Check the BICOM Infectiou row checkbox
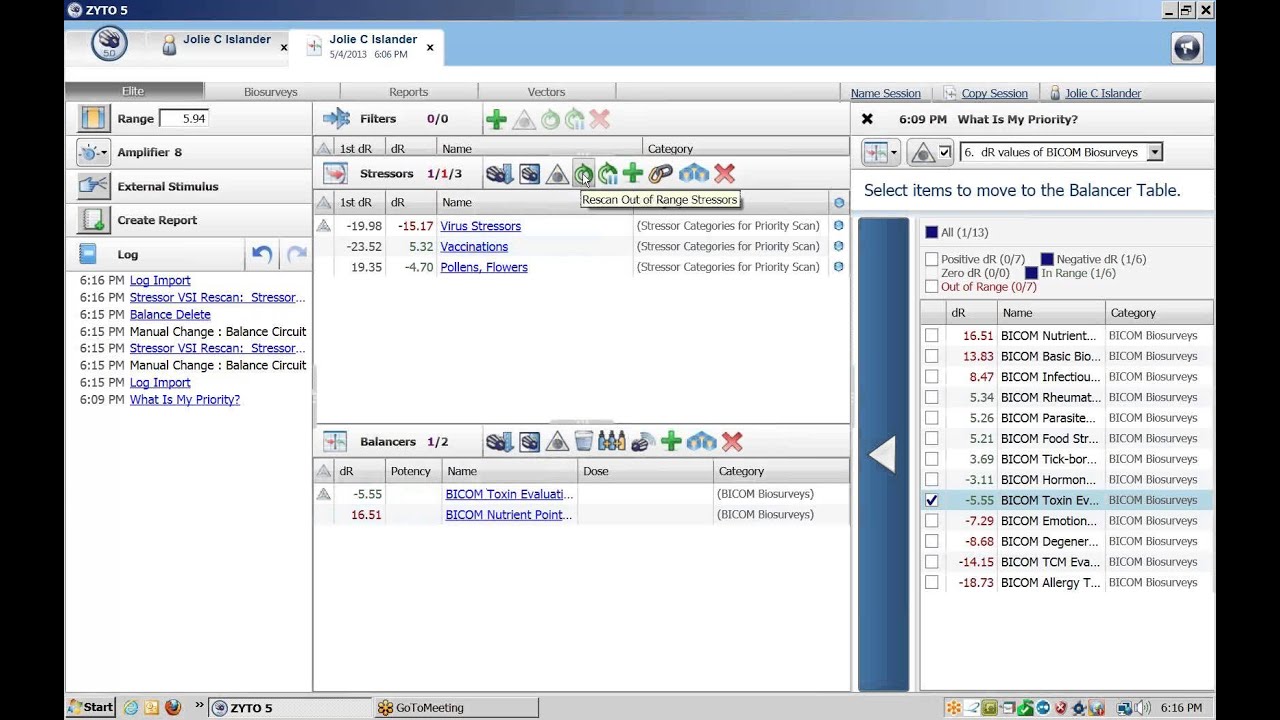 (932, 377)
